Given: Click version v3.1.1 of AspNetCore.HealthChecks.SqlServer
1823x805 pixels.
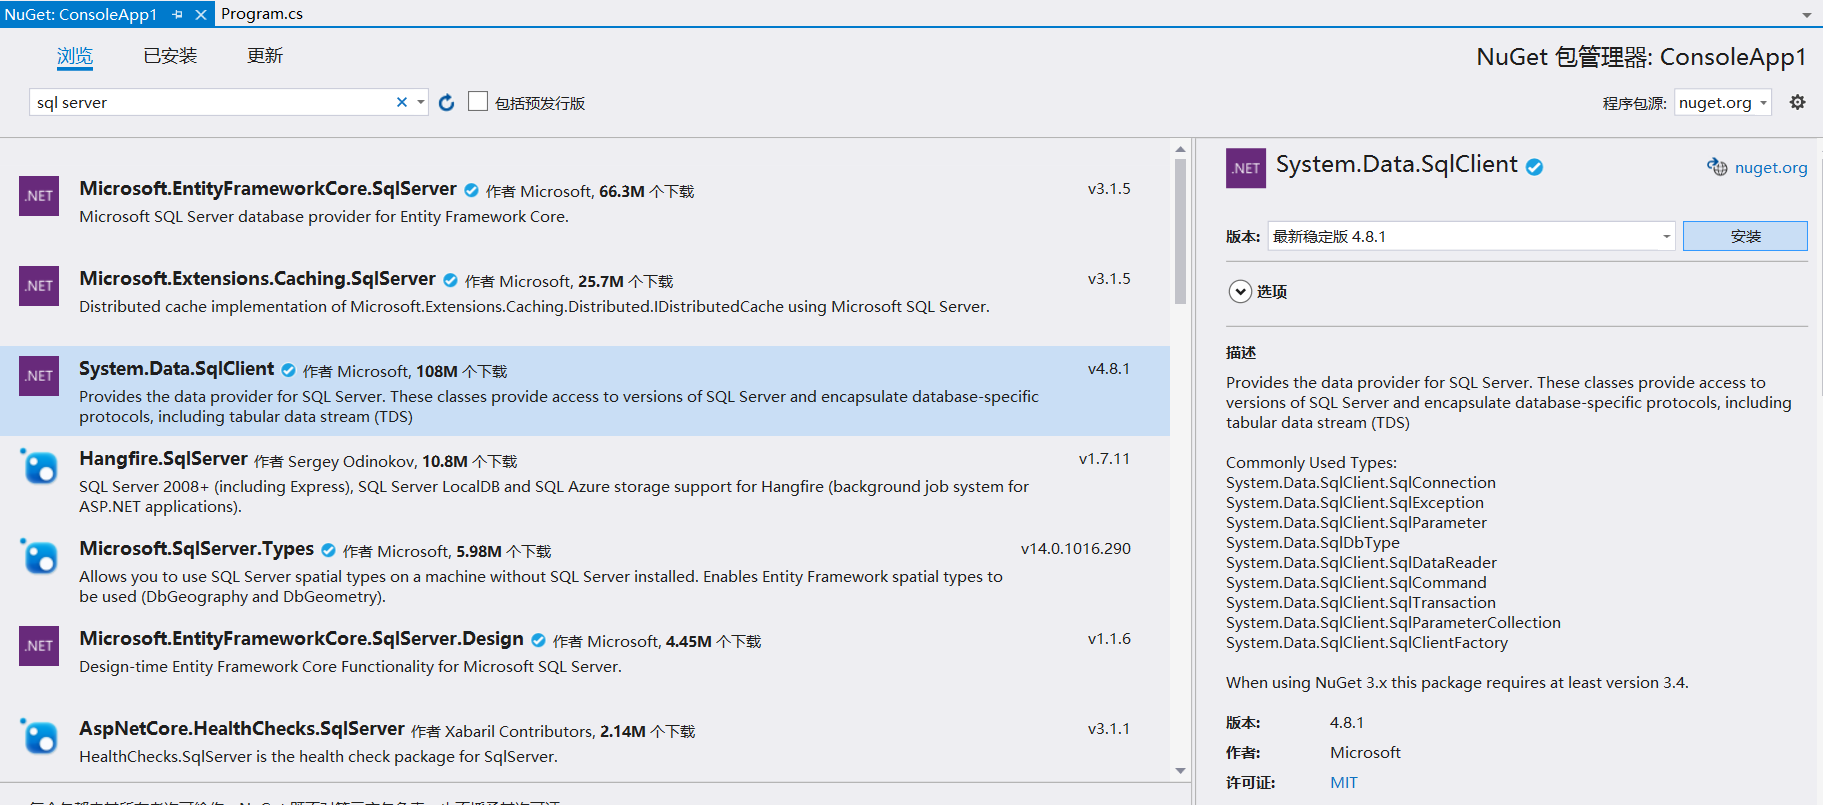Looking at the screenshot, I should coord(1109,729).
